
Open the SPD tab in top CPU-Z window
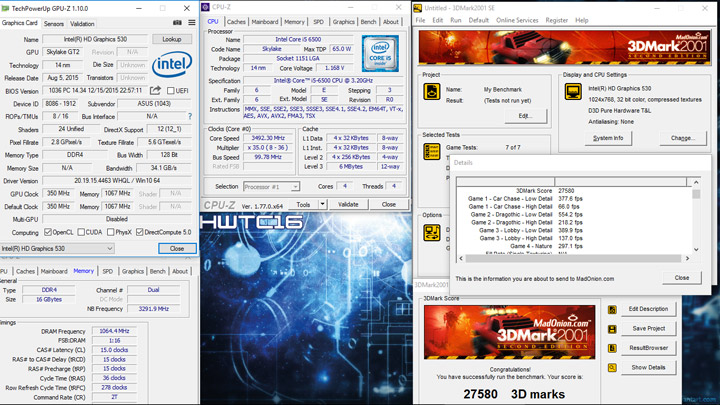318,22
